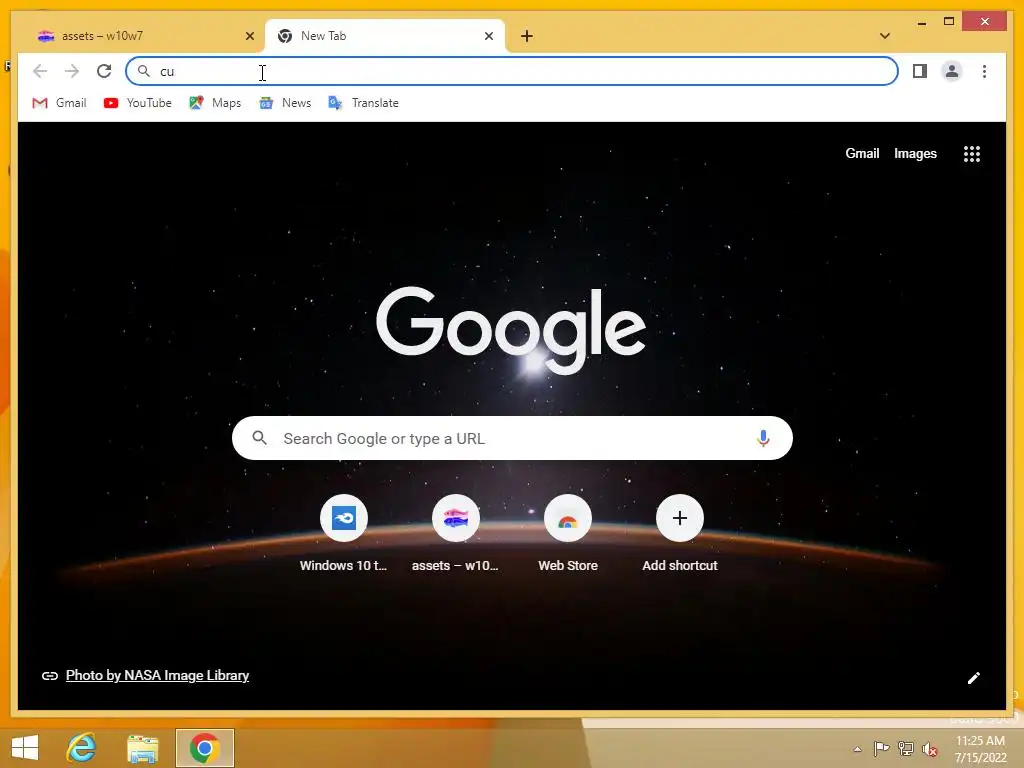Start voice search with microphone icon
This screenshot has width=1024, height=768.
pyautogui.click(x=763, y=438)
